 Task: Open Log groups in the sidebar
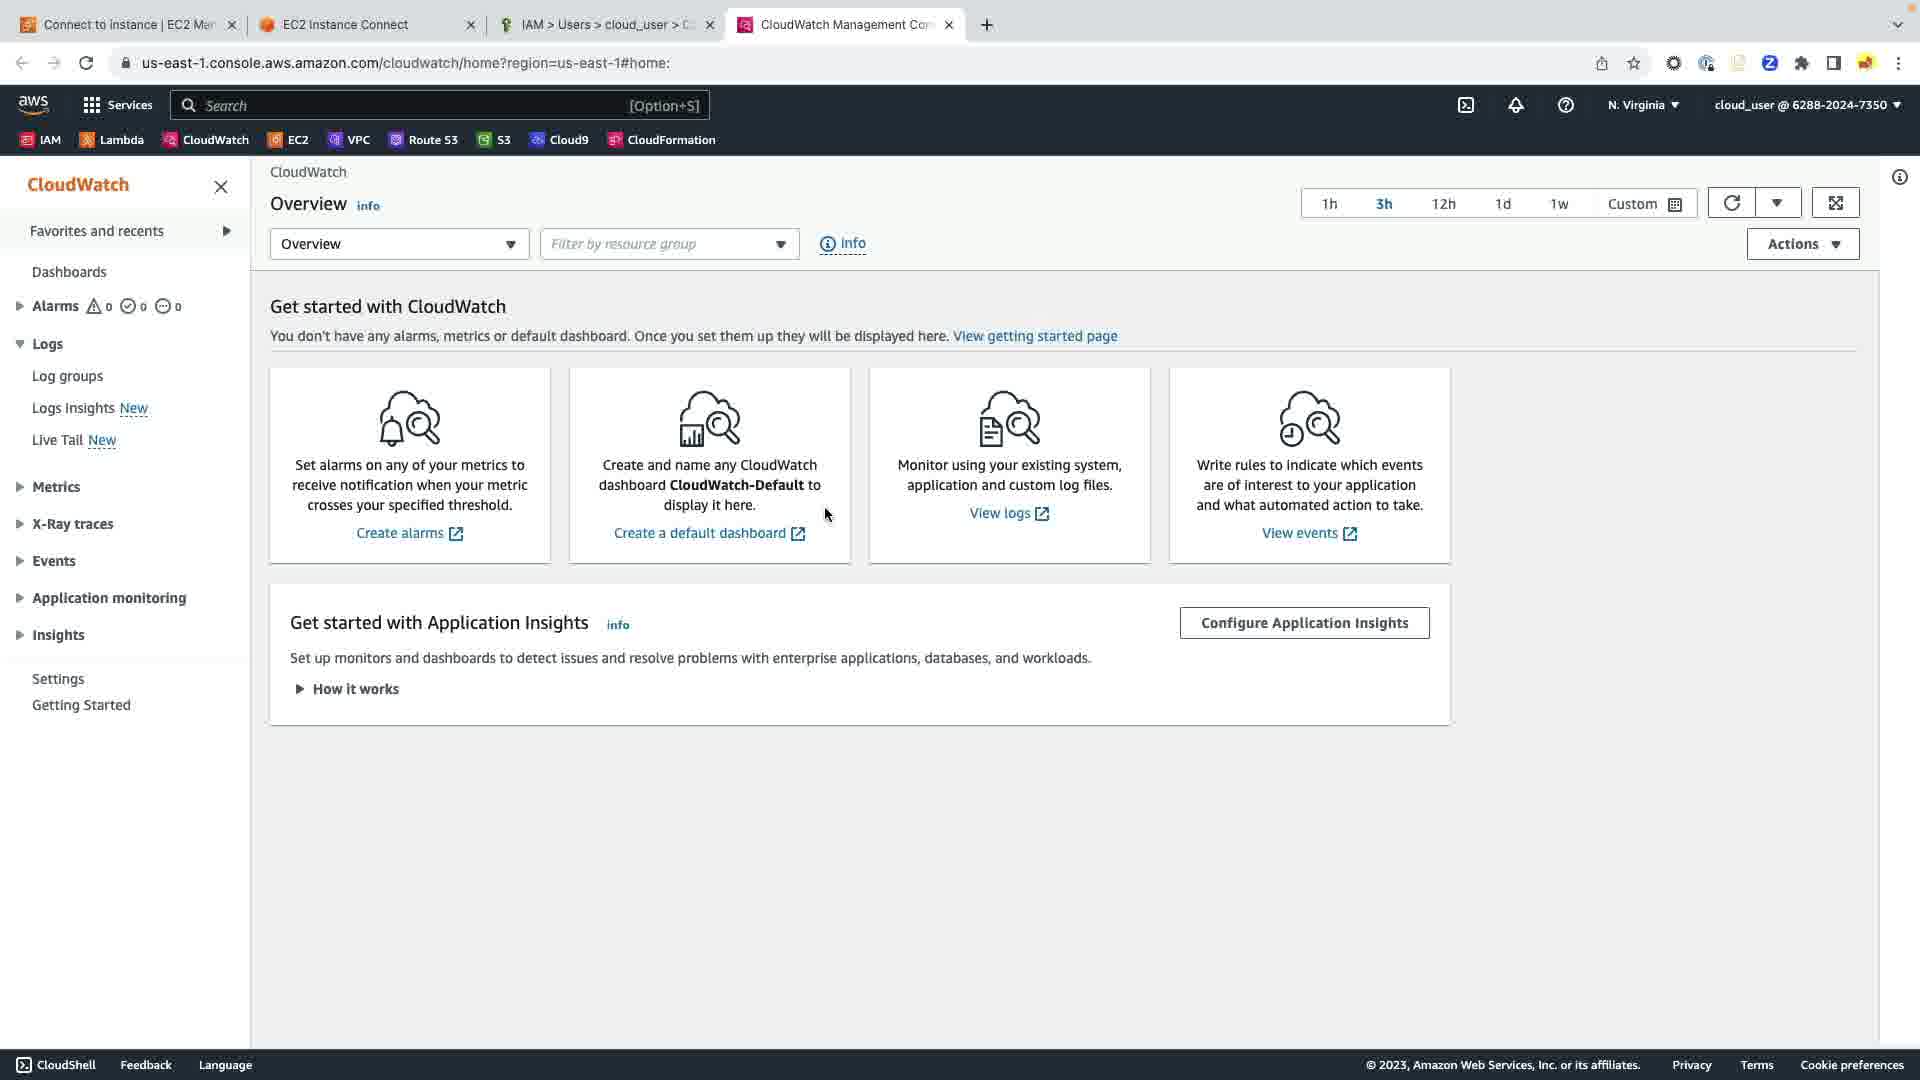coord(67,376)
